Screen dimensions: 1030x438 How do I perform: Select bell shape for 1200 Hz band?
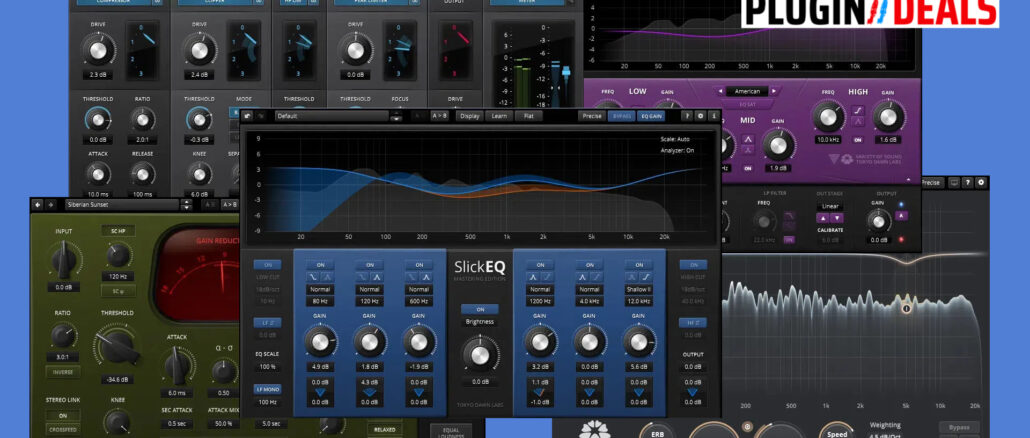point(533,277)
